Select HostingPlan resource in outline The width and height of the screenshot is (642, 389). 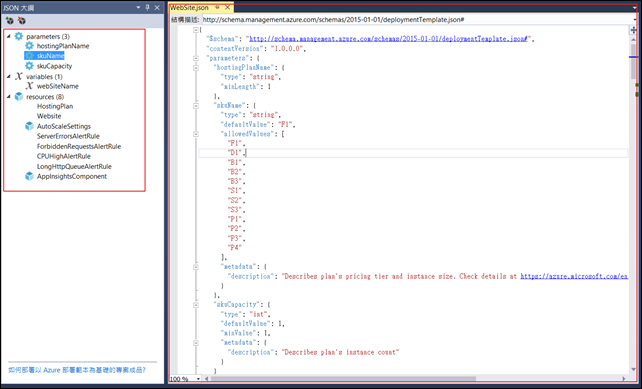point(55,106)
